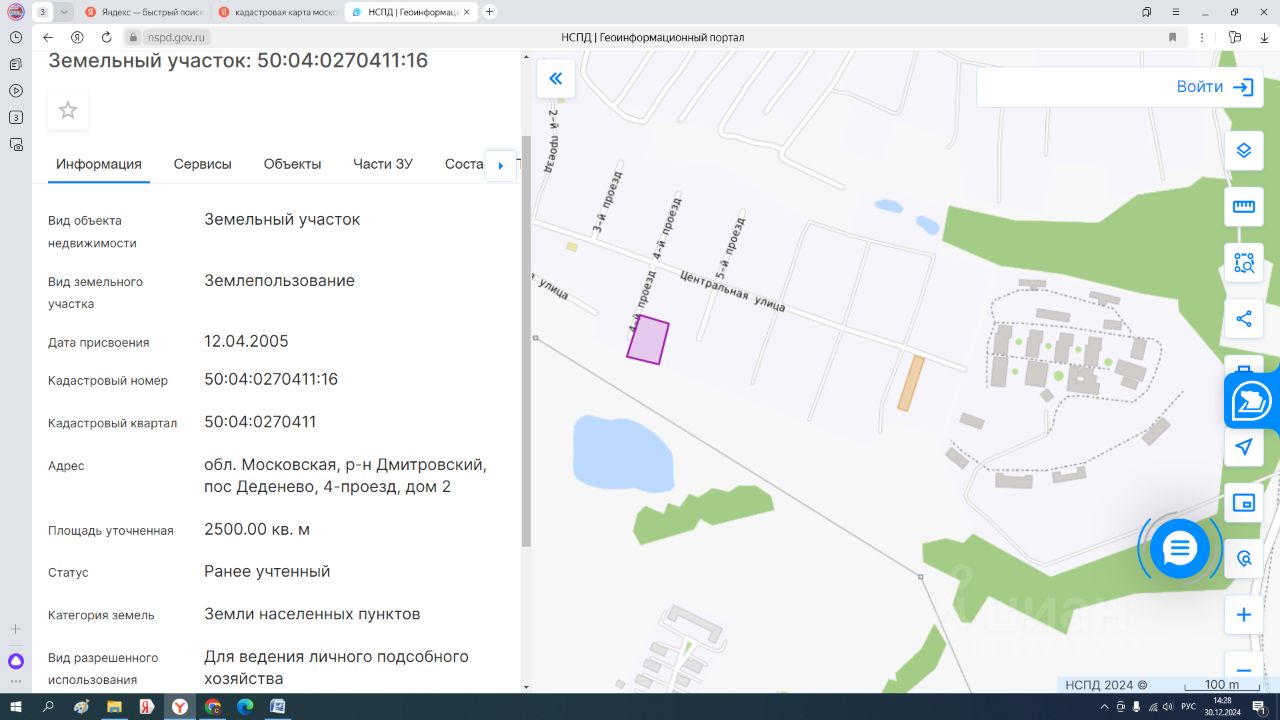This screenshot has height=720, width=1280.
Task: Open Word from the taskbar
Action: pyautogui.click(x=278, y=706)
